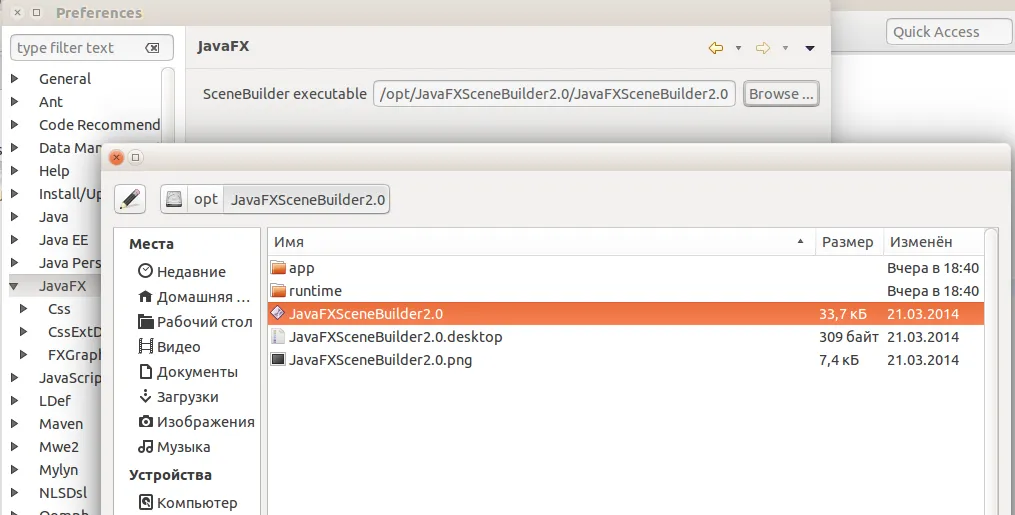The image size is (1015, 515).
Task: Clear the filter text with the eraser icon
Action: tap(152, 48)
